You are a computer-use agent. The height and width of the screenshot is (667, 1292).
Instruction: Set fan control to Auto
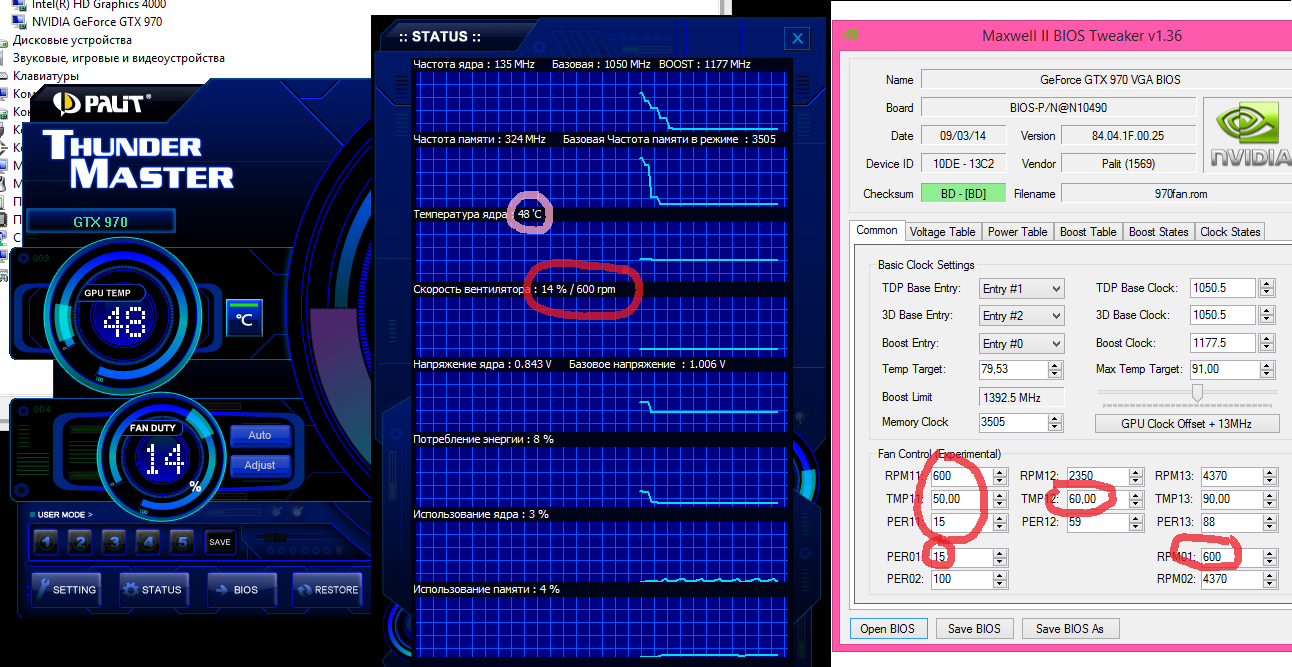tap(260, 436)
